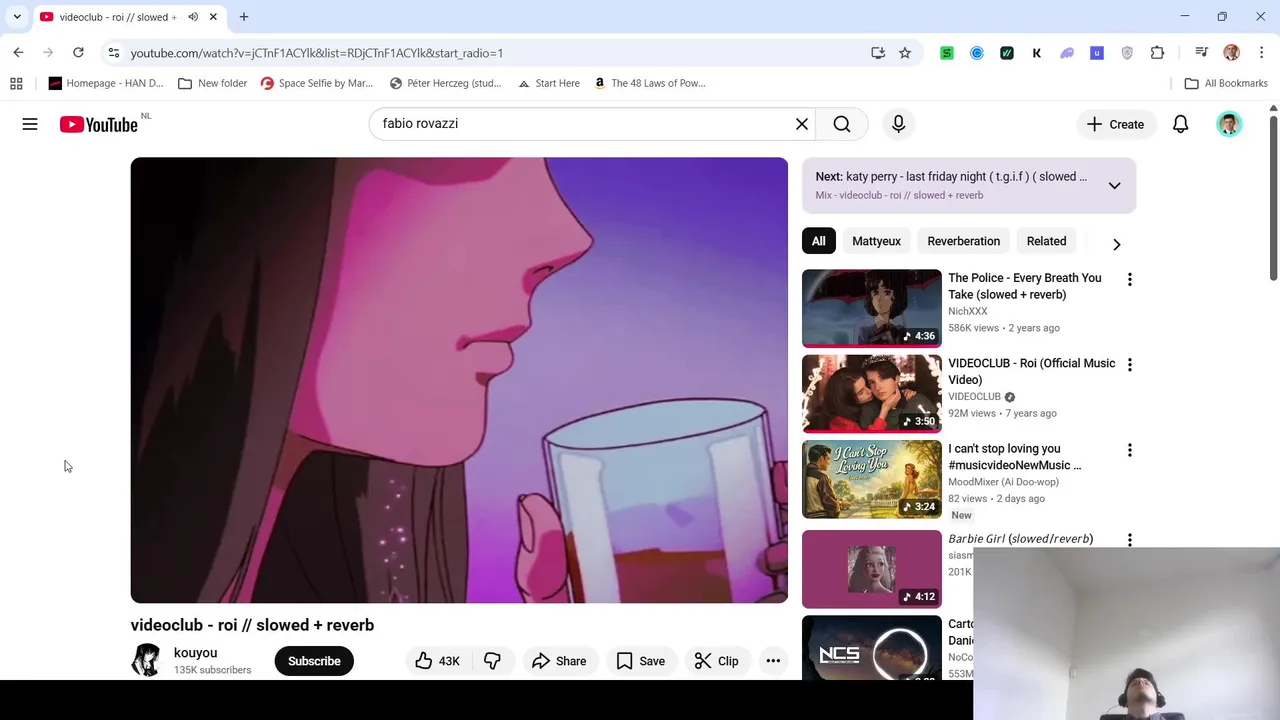
Task: Open the kouyou channel avatar
Action: (147, 660)
